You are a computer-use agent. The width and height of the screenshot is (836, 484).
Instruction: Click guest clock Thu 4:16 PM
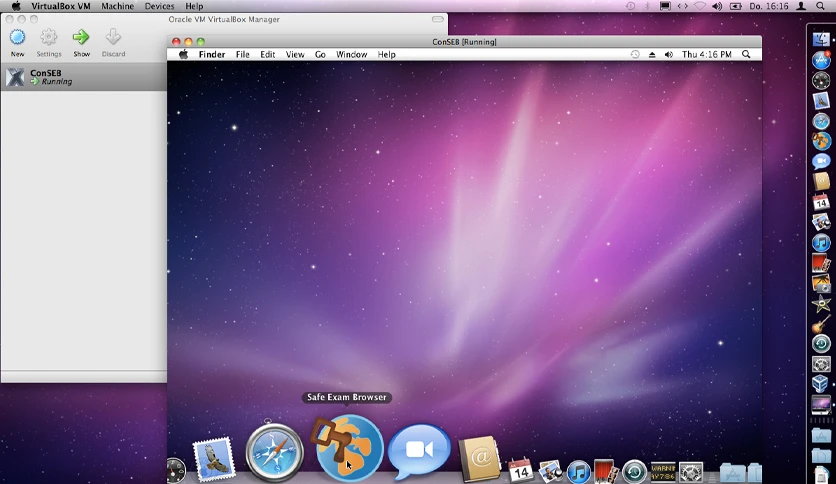pos(706,54)
